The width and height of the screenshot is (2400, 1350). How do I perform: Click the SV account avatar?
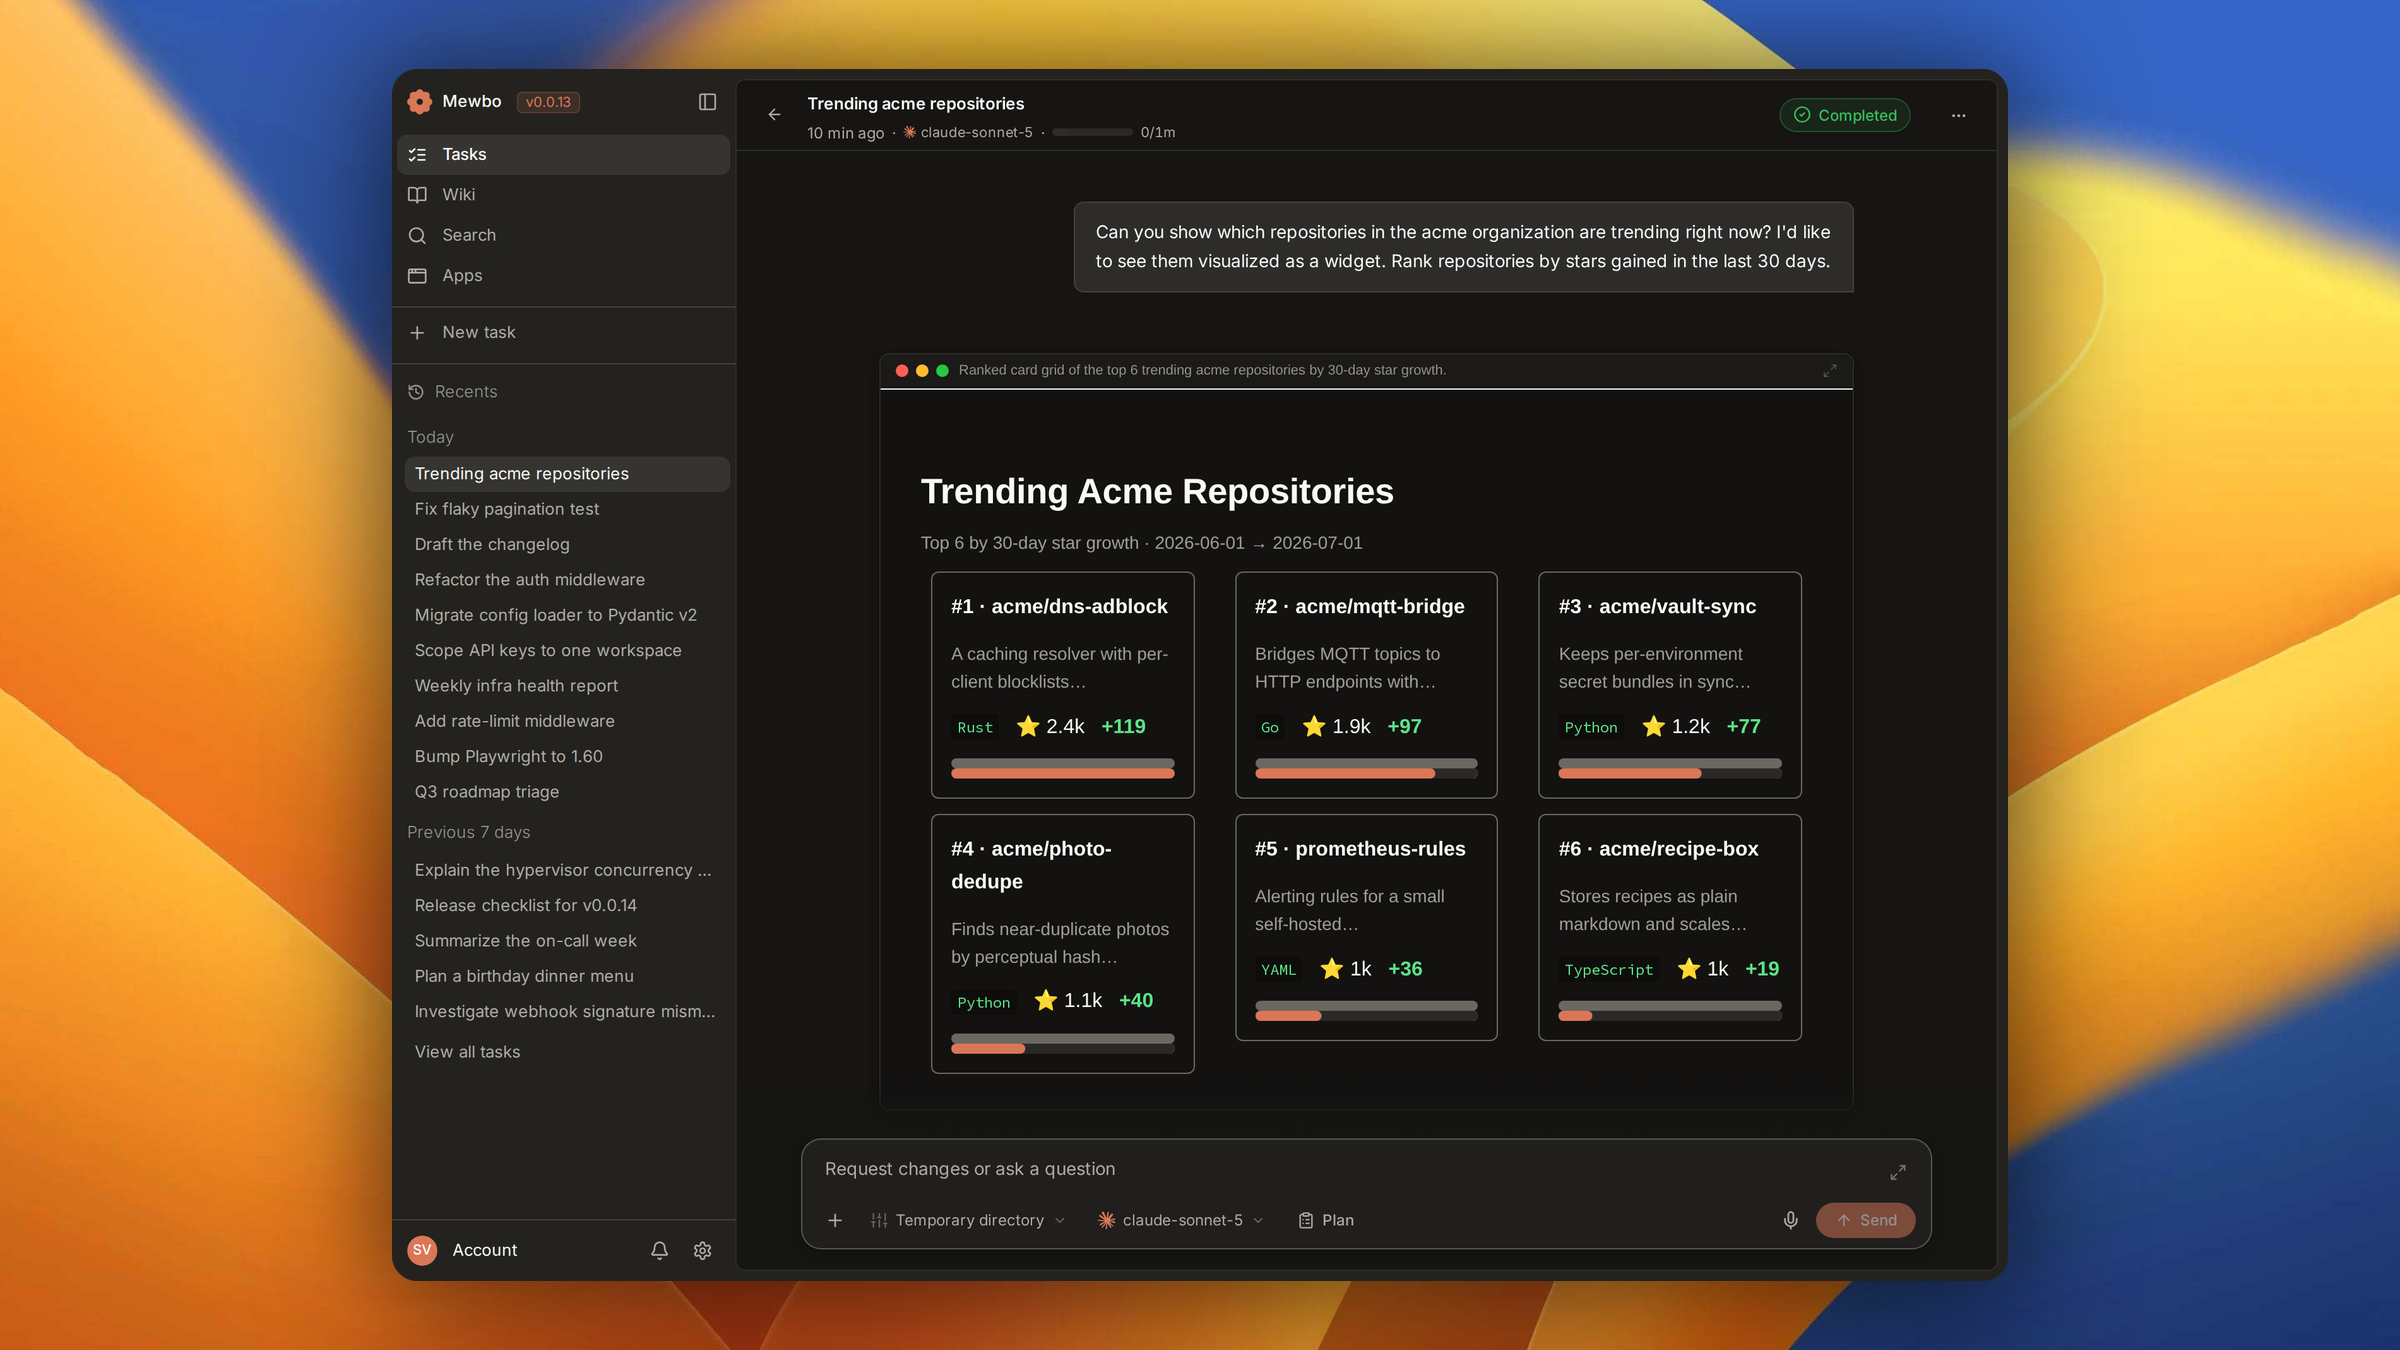click(x=422, y=1250)
